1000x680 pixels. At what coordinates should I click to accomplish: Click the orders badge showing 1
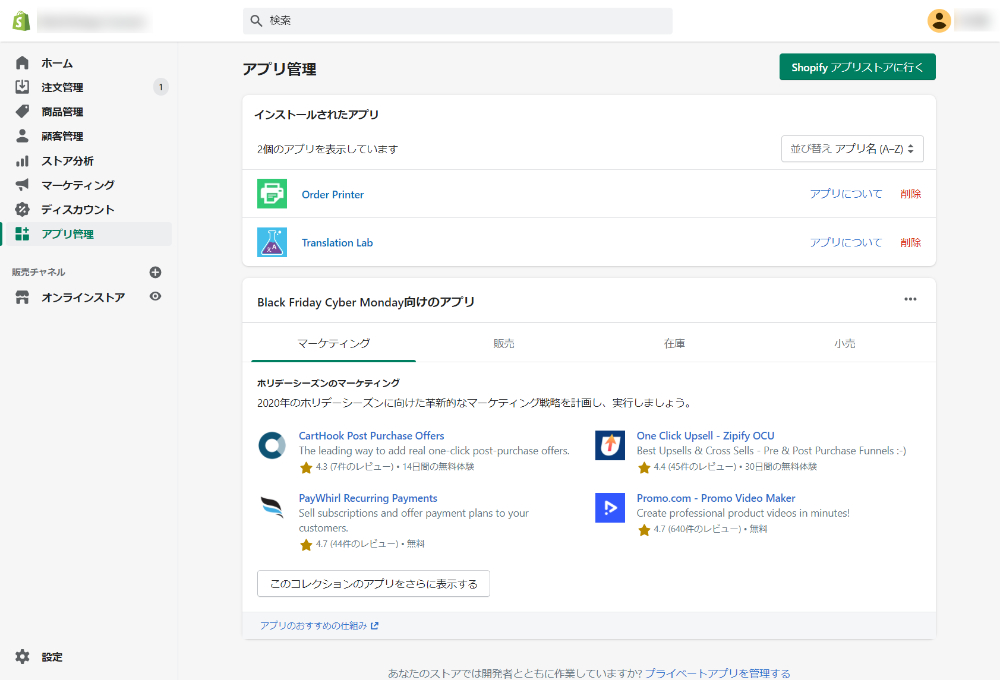point(161,87)
